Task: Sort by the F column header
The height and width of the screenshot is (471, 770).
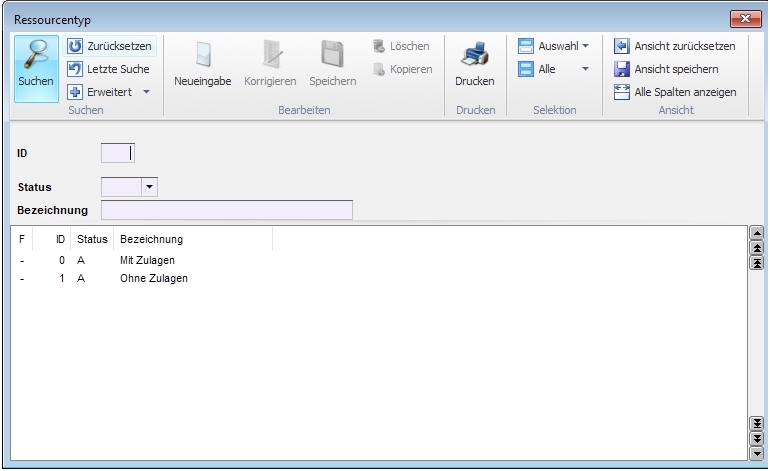Action: 22,239
